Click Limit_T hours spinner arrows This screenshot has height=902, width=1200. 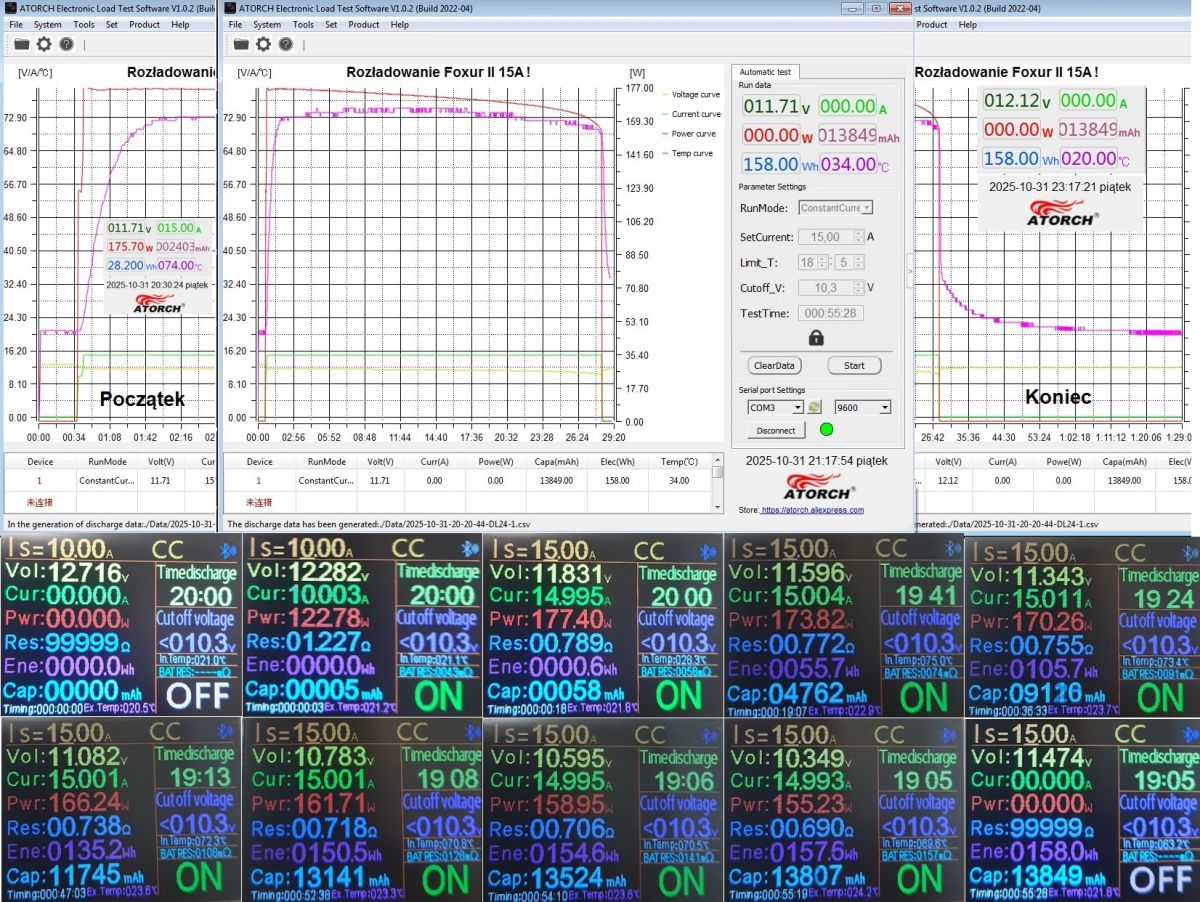point(823,262)
